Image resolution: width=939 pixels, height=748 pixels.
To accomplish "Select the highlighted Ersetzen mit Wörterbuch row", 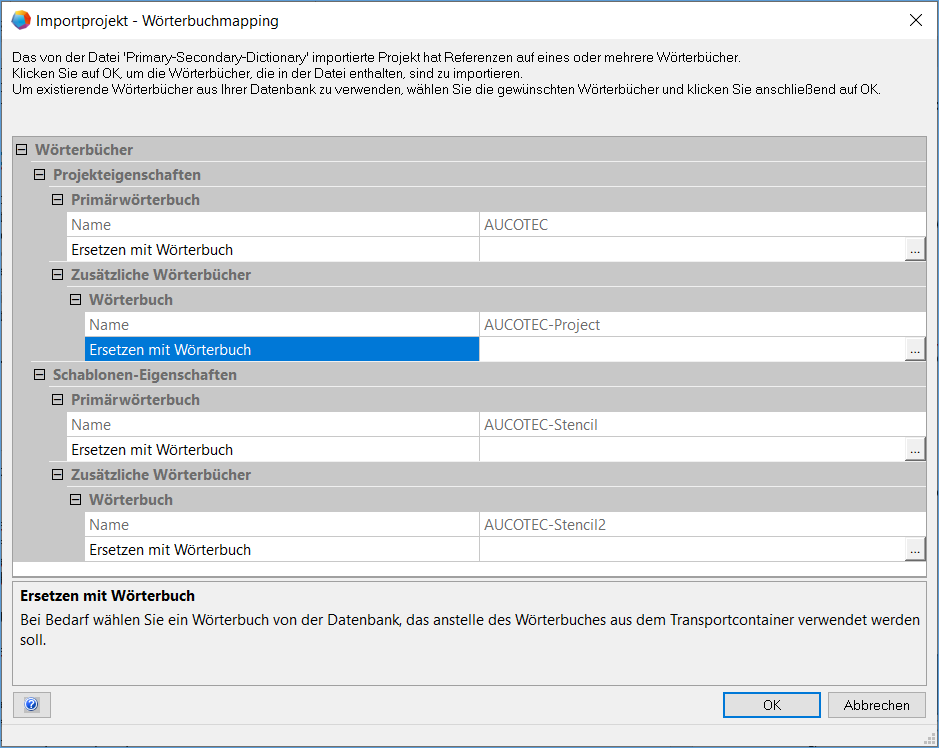I will coord(280,350).
